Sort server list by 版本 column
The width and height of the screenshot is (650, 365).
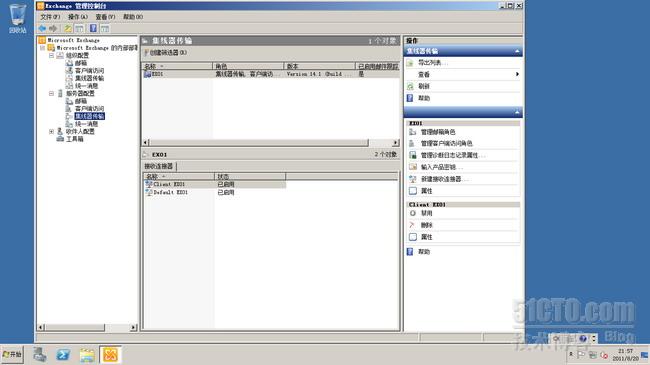pyautogui.click(x=320, y=66)
